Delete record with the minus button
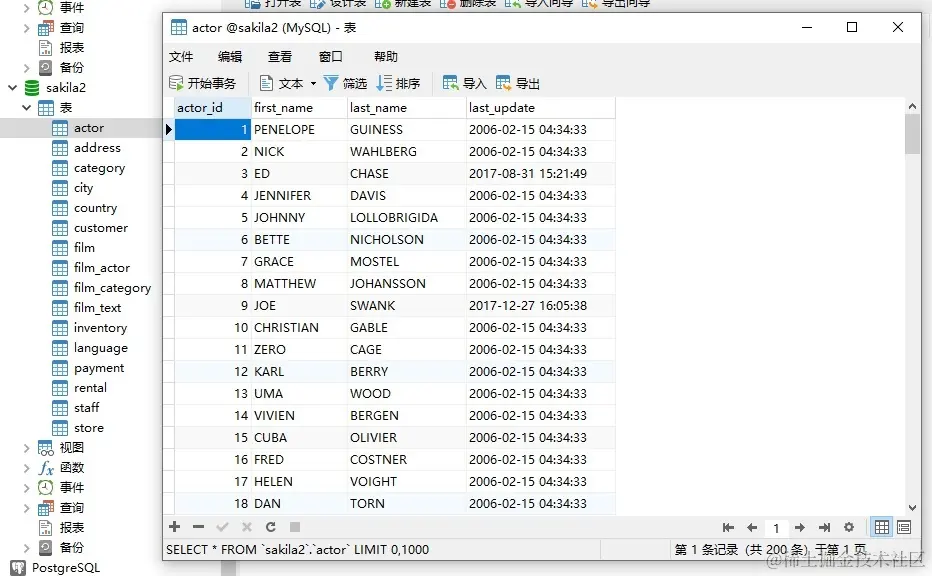This screenshot has height=576, width=932. pyautogui.click(x=199, y=527)
